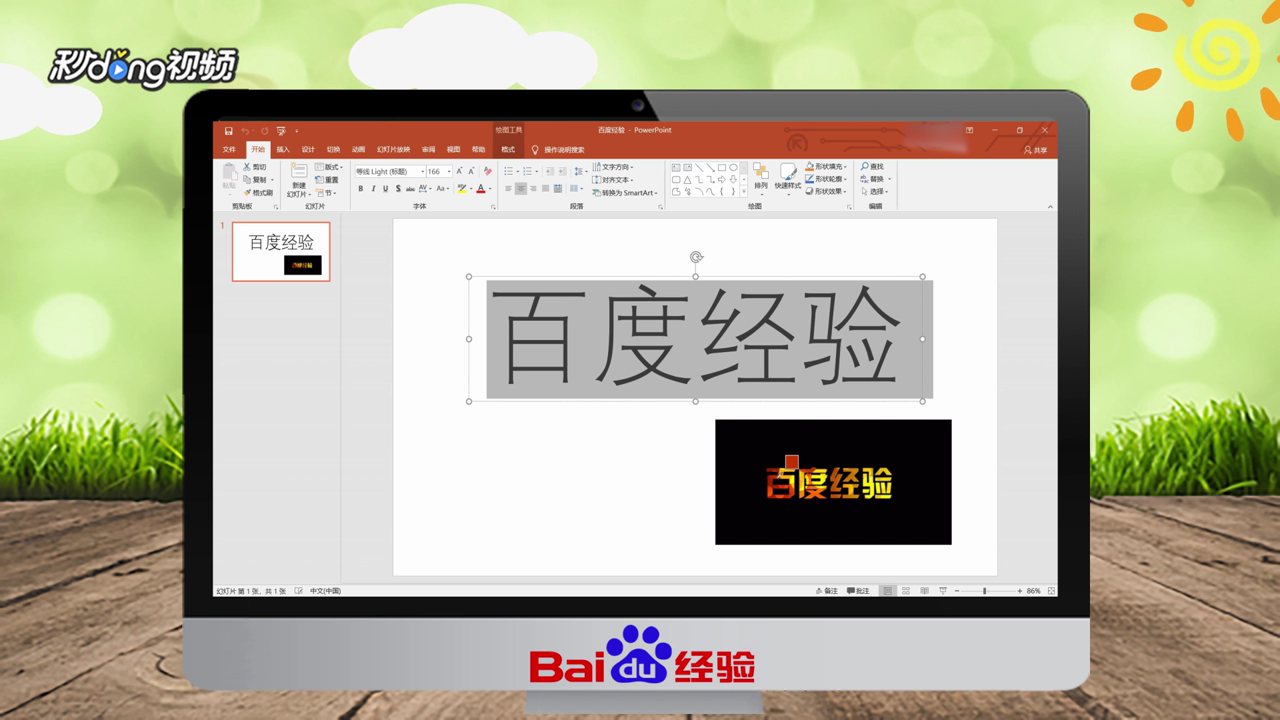Screen dimensions: 1280x720
Task: Open Reading view icon in status bar
Action: [924, 591]
